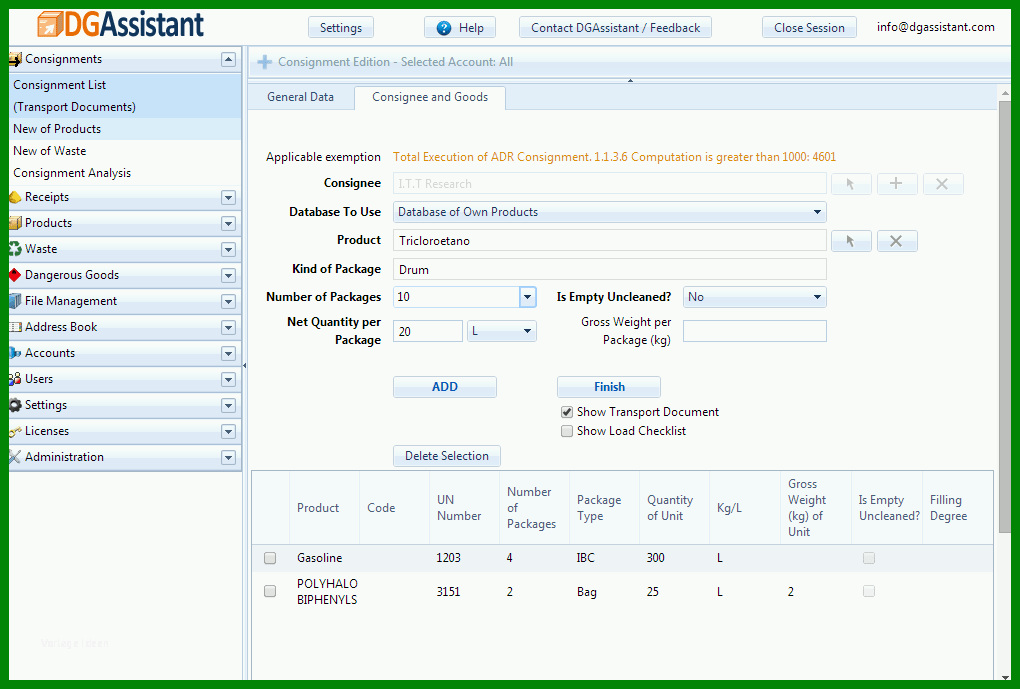Screen dimensions: 1020x689
Task: Open New of Products menu item
Action: coord(125,129)
